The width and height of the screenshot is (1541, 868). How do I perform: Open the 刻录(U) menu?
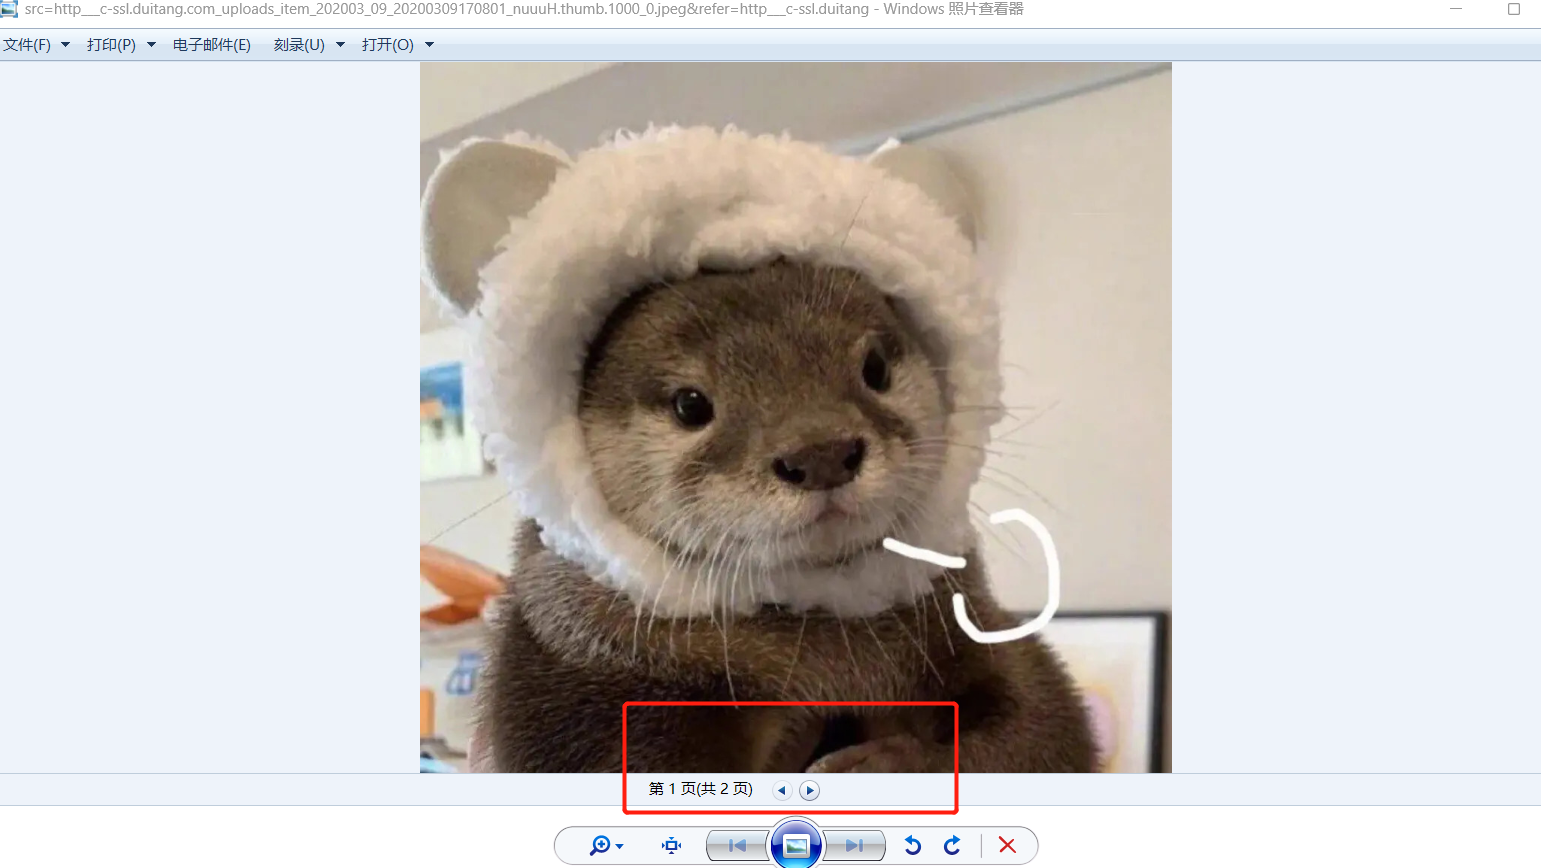[x=299, y=45]
